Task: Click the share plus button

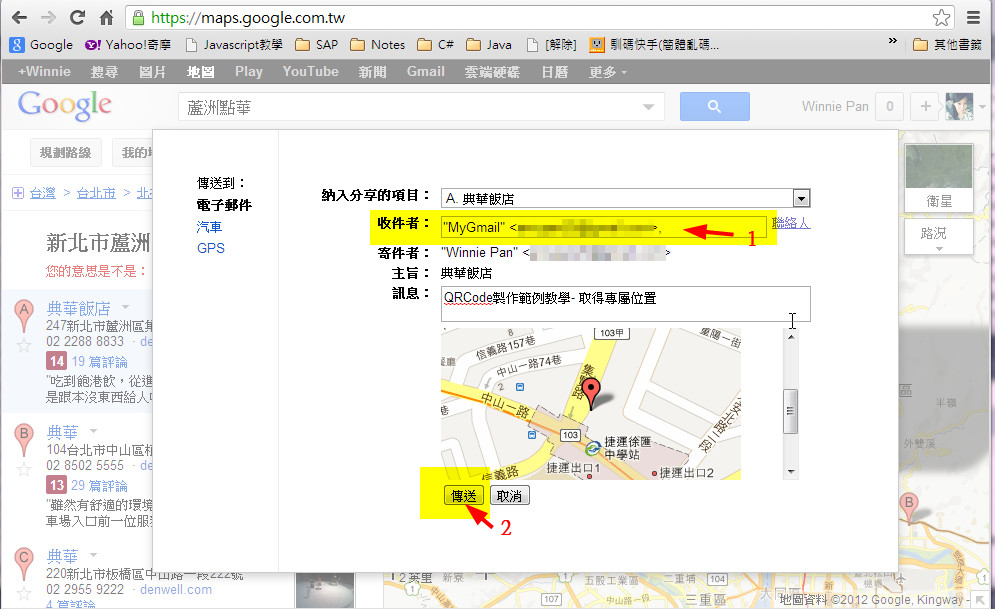Action: 926,107
